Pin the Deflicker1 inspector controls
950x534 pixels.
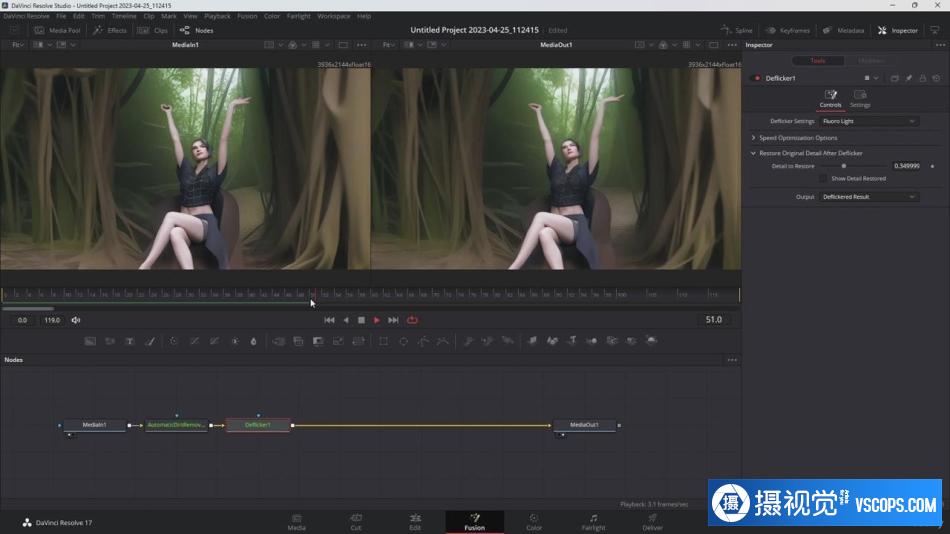click(x=909, y=78)
